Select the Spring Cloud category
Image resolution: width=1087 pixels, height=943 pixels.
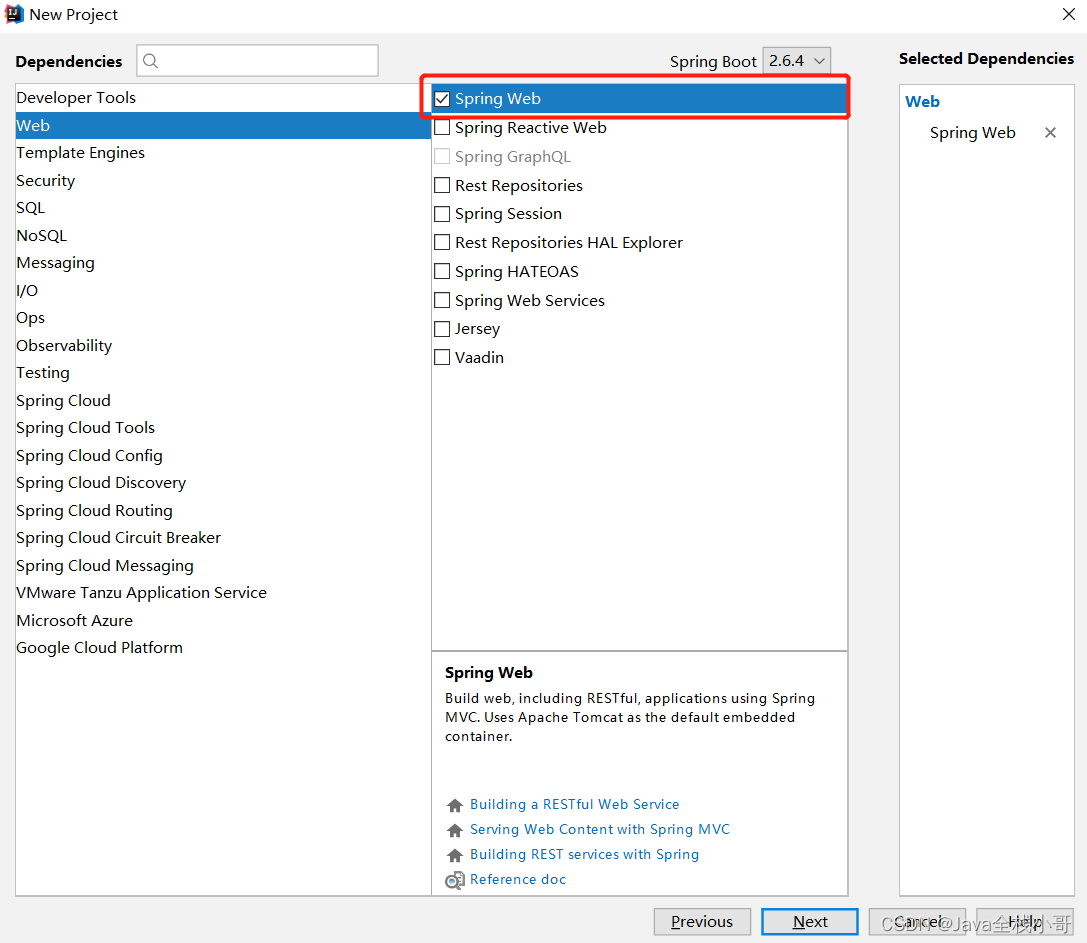click(223, 401)
